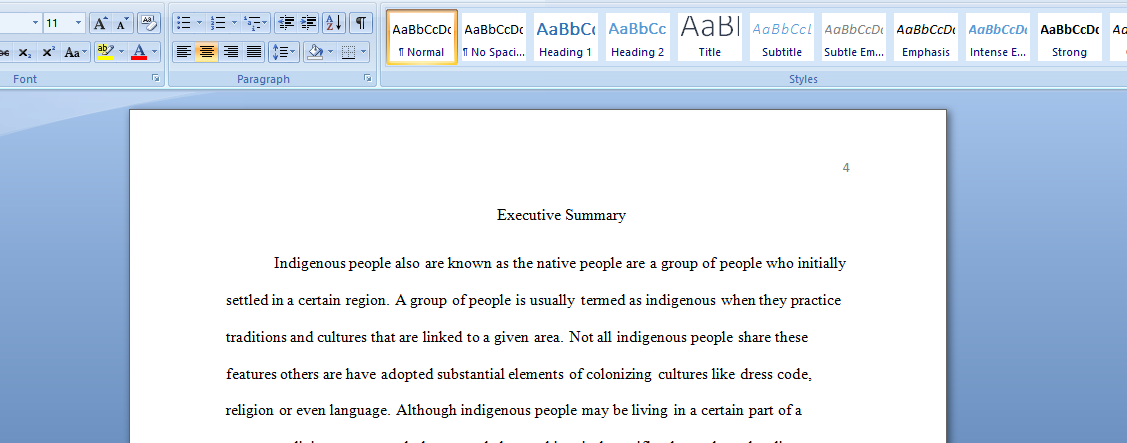
Task: Click the line starting 'features others are have'
Action: [x=519, y=375]
